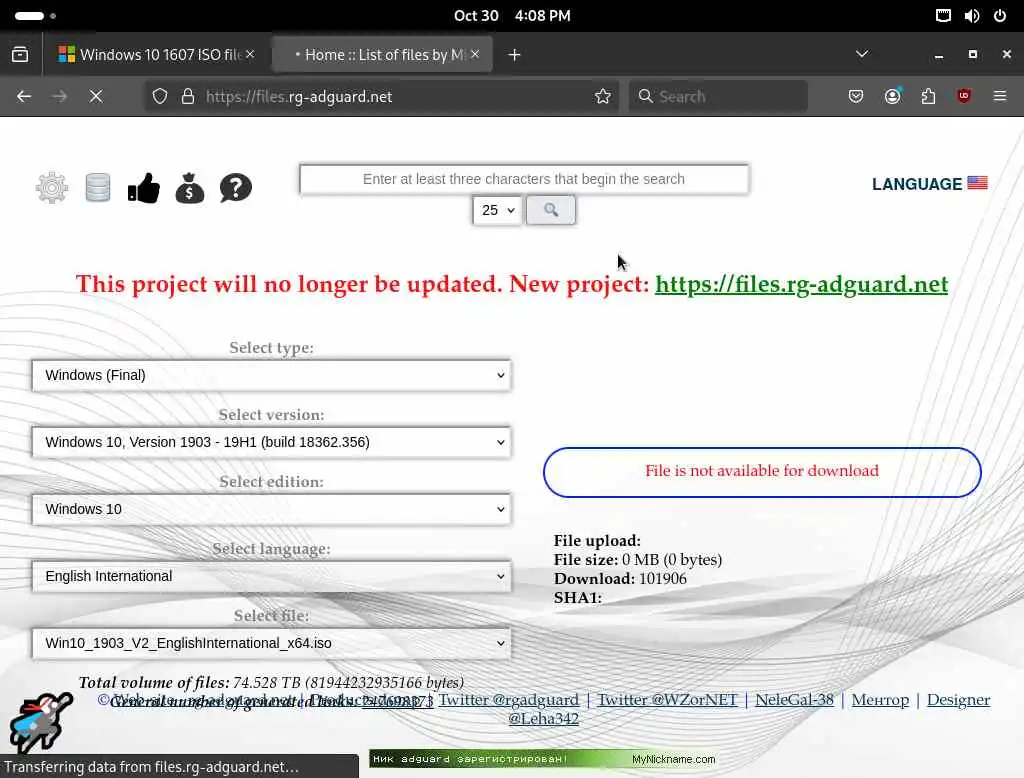Open the Select file dropdown

[x=271, y=643]
